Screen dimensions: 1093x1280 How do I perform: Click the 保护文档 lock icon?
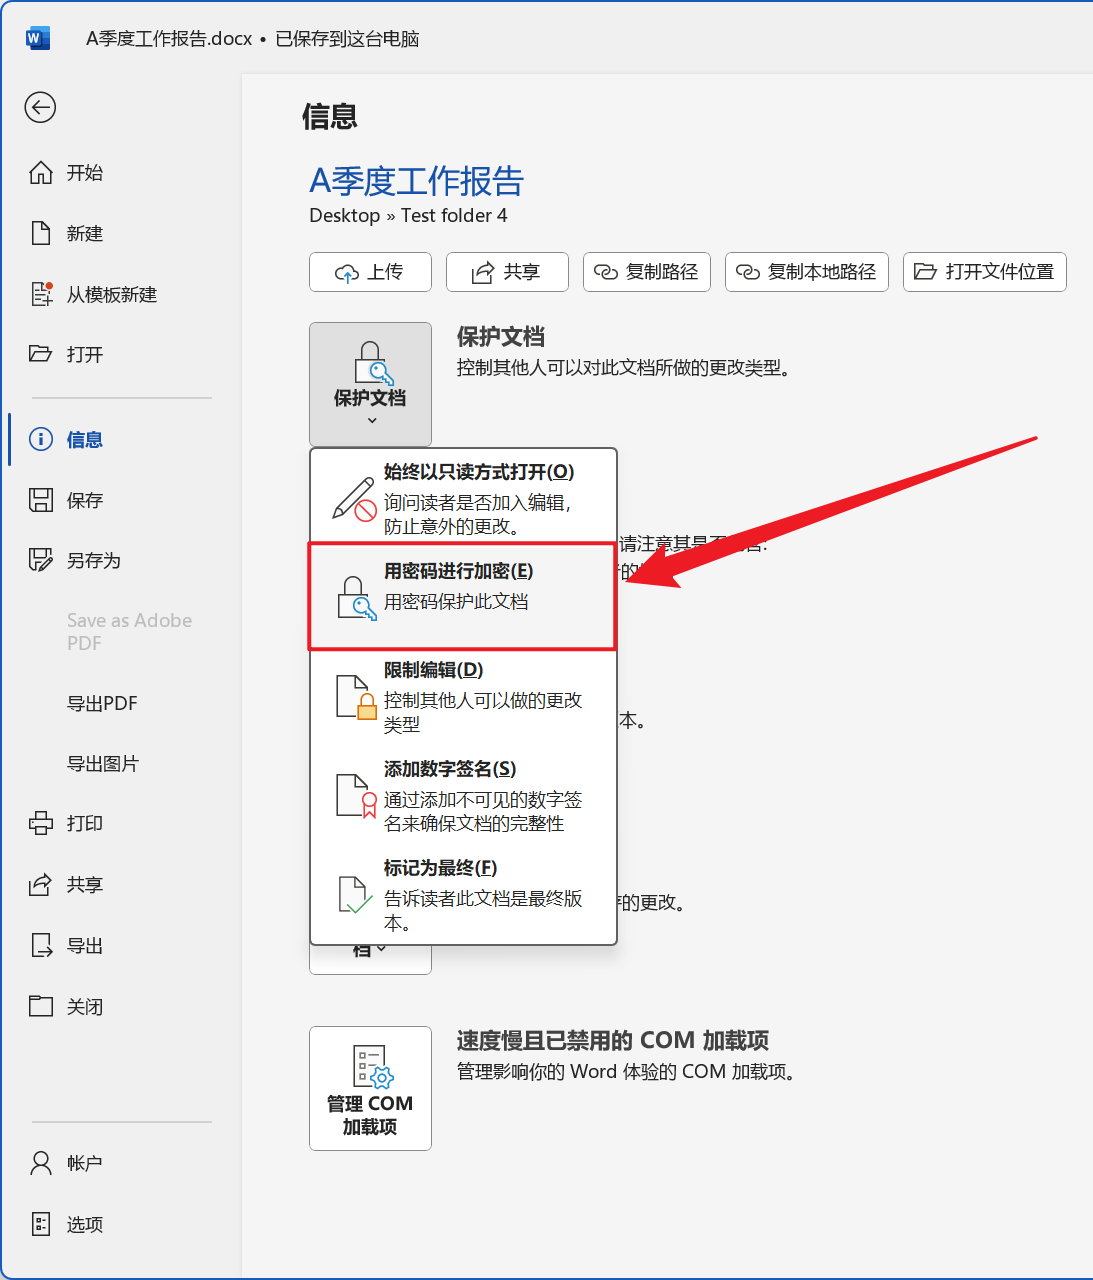tap(370, 362)
